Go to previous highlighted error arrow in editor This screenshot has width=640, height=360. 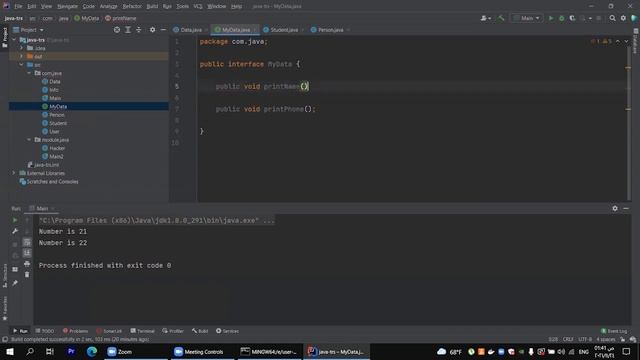click(x=618, y=41)
